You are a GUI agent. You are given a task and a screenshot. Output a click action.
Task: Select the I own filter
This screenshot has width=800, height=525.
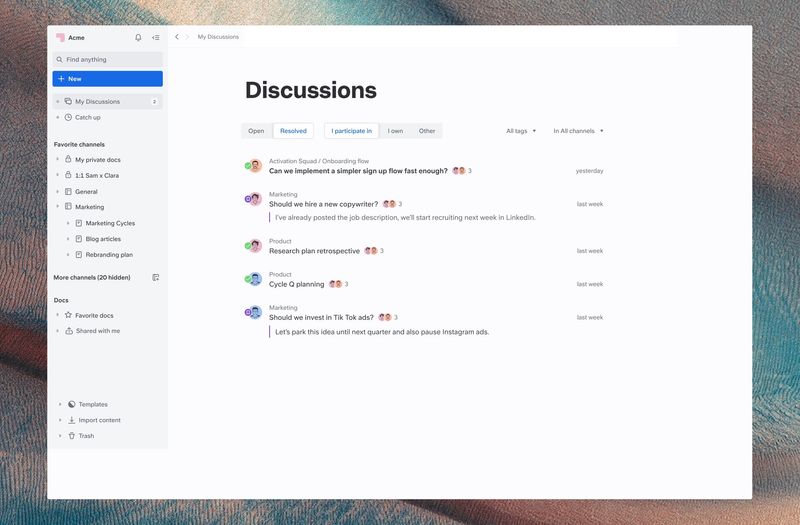coord(395,131)
